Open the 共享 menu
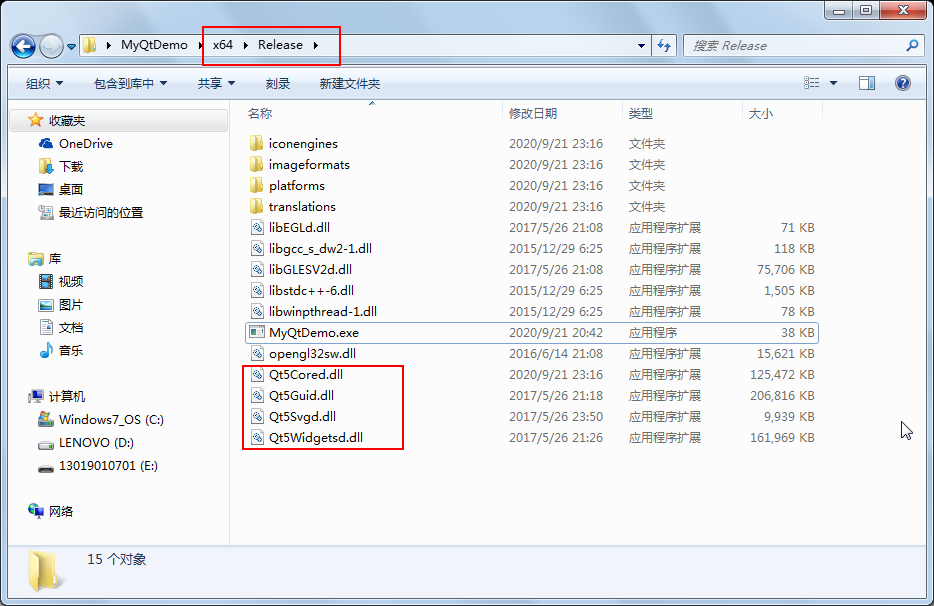The image size is (934, 606). point(213,83)
